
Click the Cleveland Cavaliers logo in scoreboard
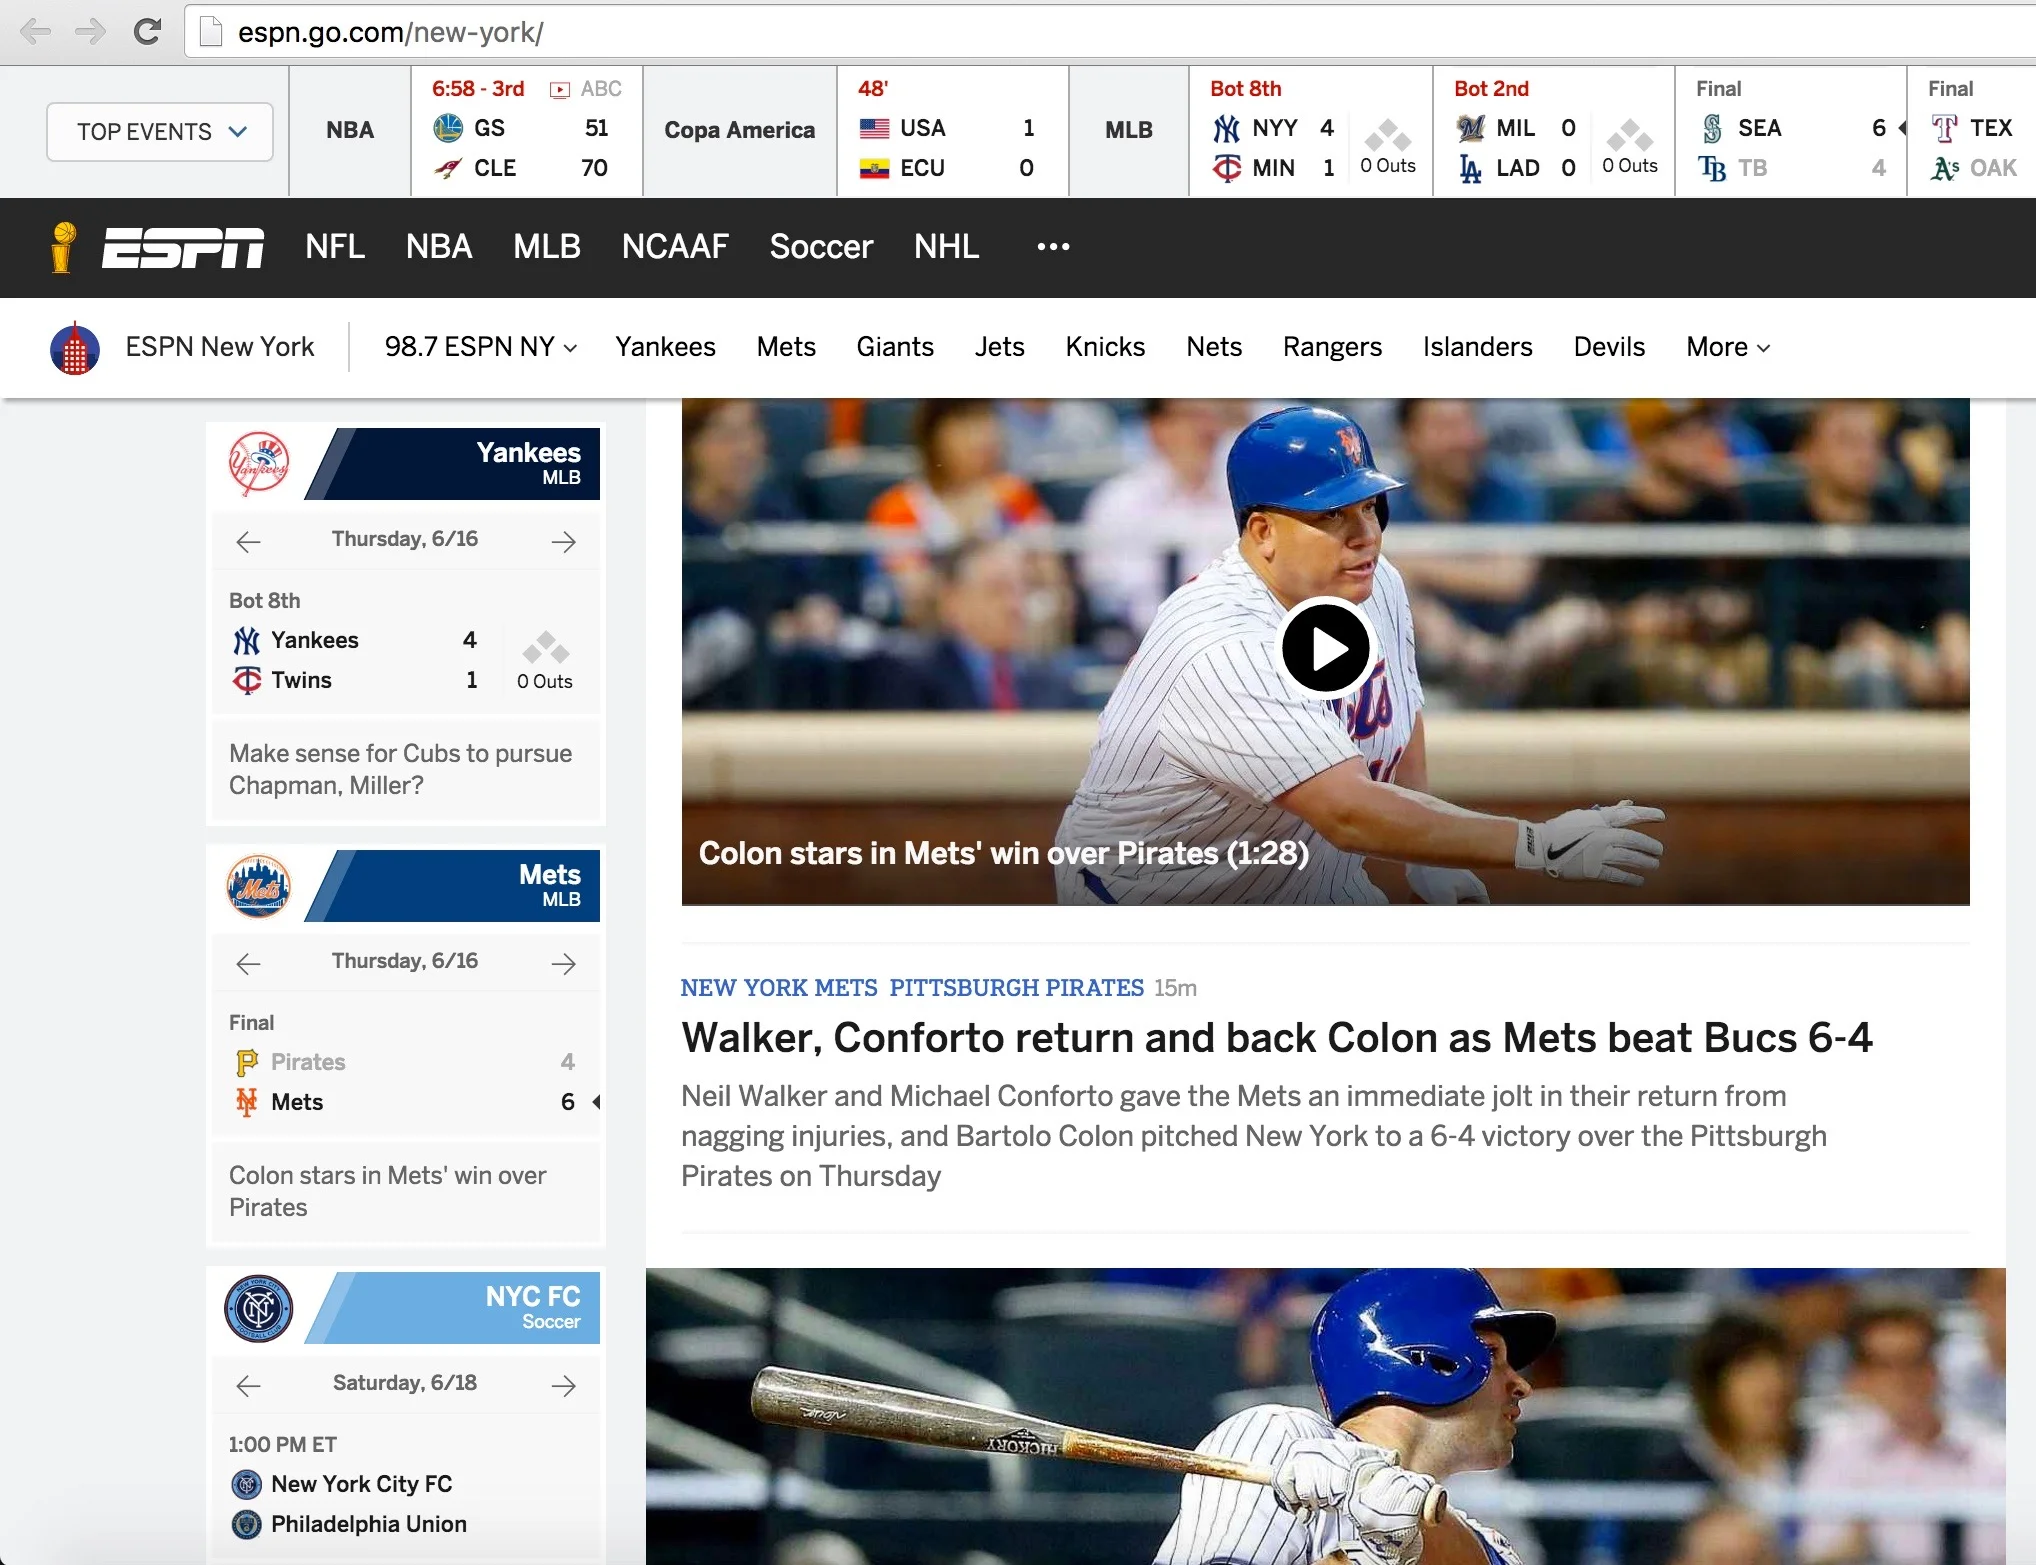[x=448, y=168]
